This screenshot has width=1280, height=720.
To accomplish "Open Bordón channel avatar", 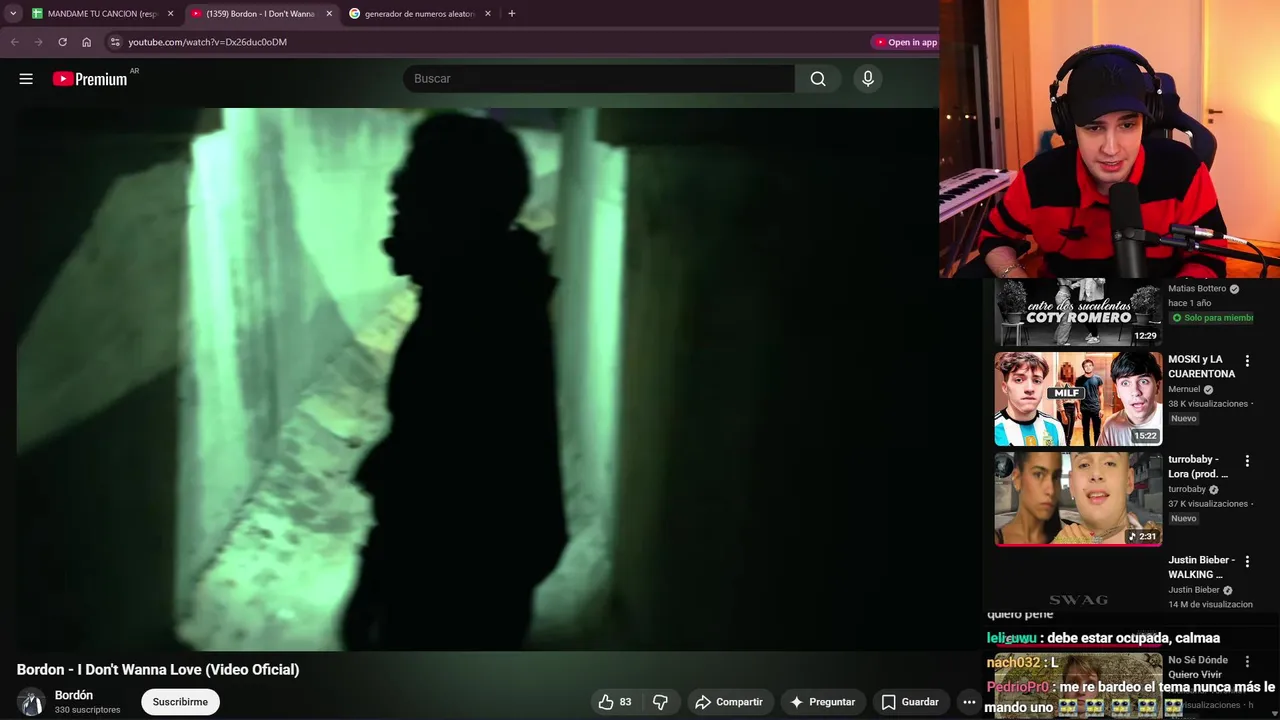I will (x=31, y=702).
